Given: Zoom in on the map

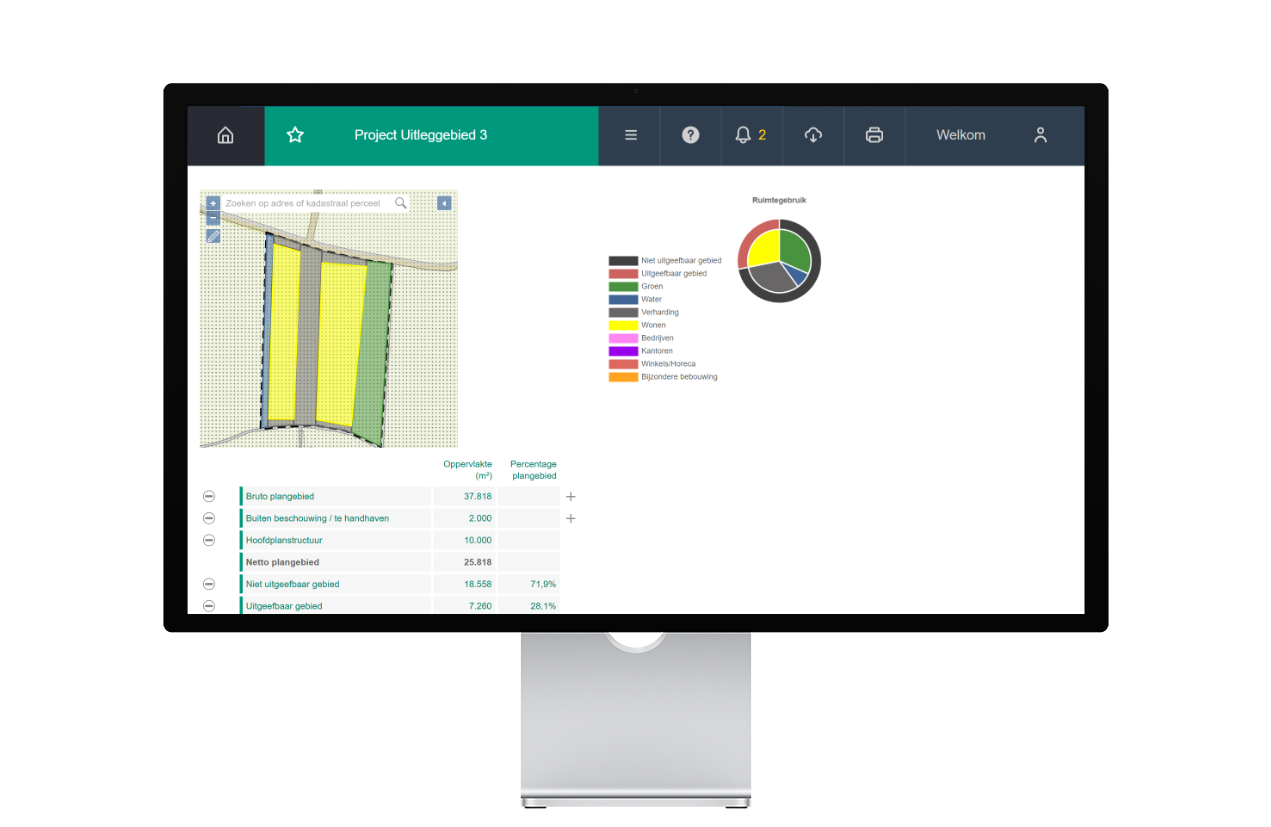Looking at the screenshot, I should (213, 203).
